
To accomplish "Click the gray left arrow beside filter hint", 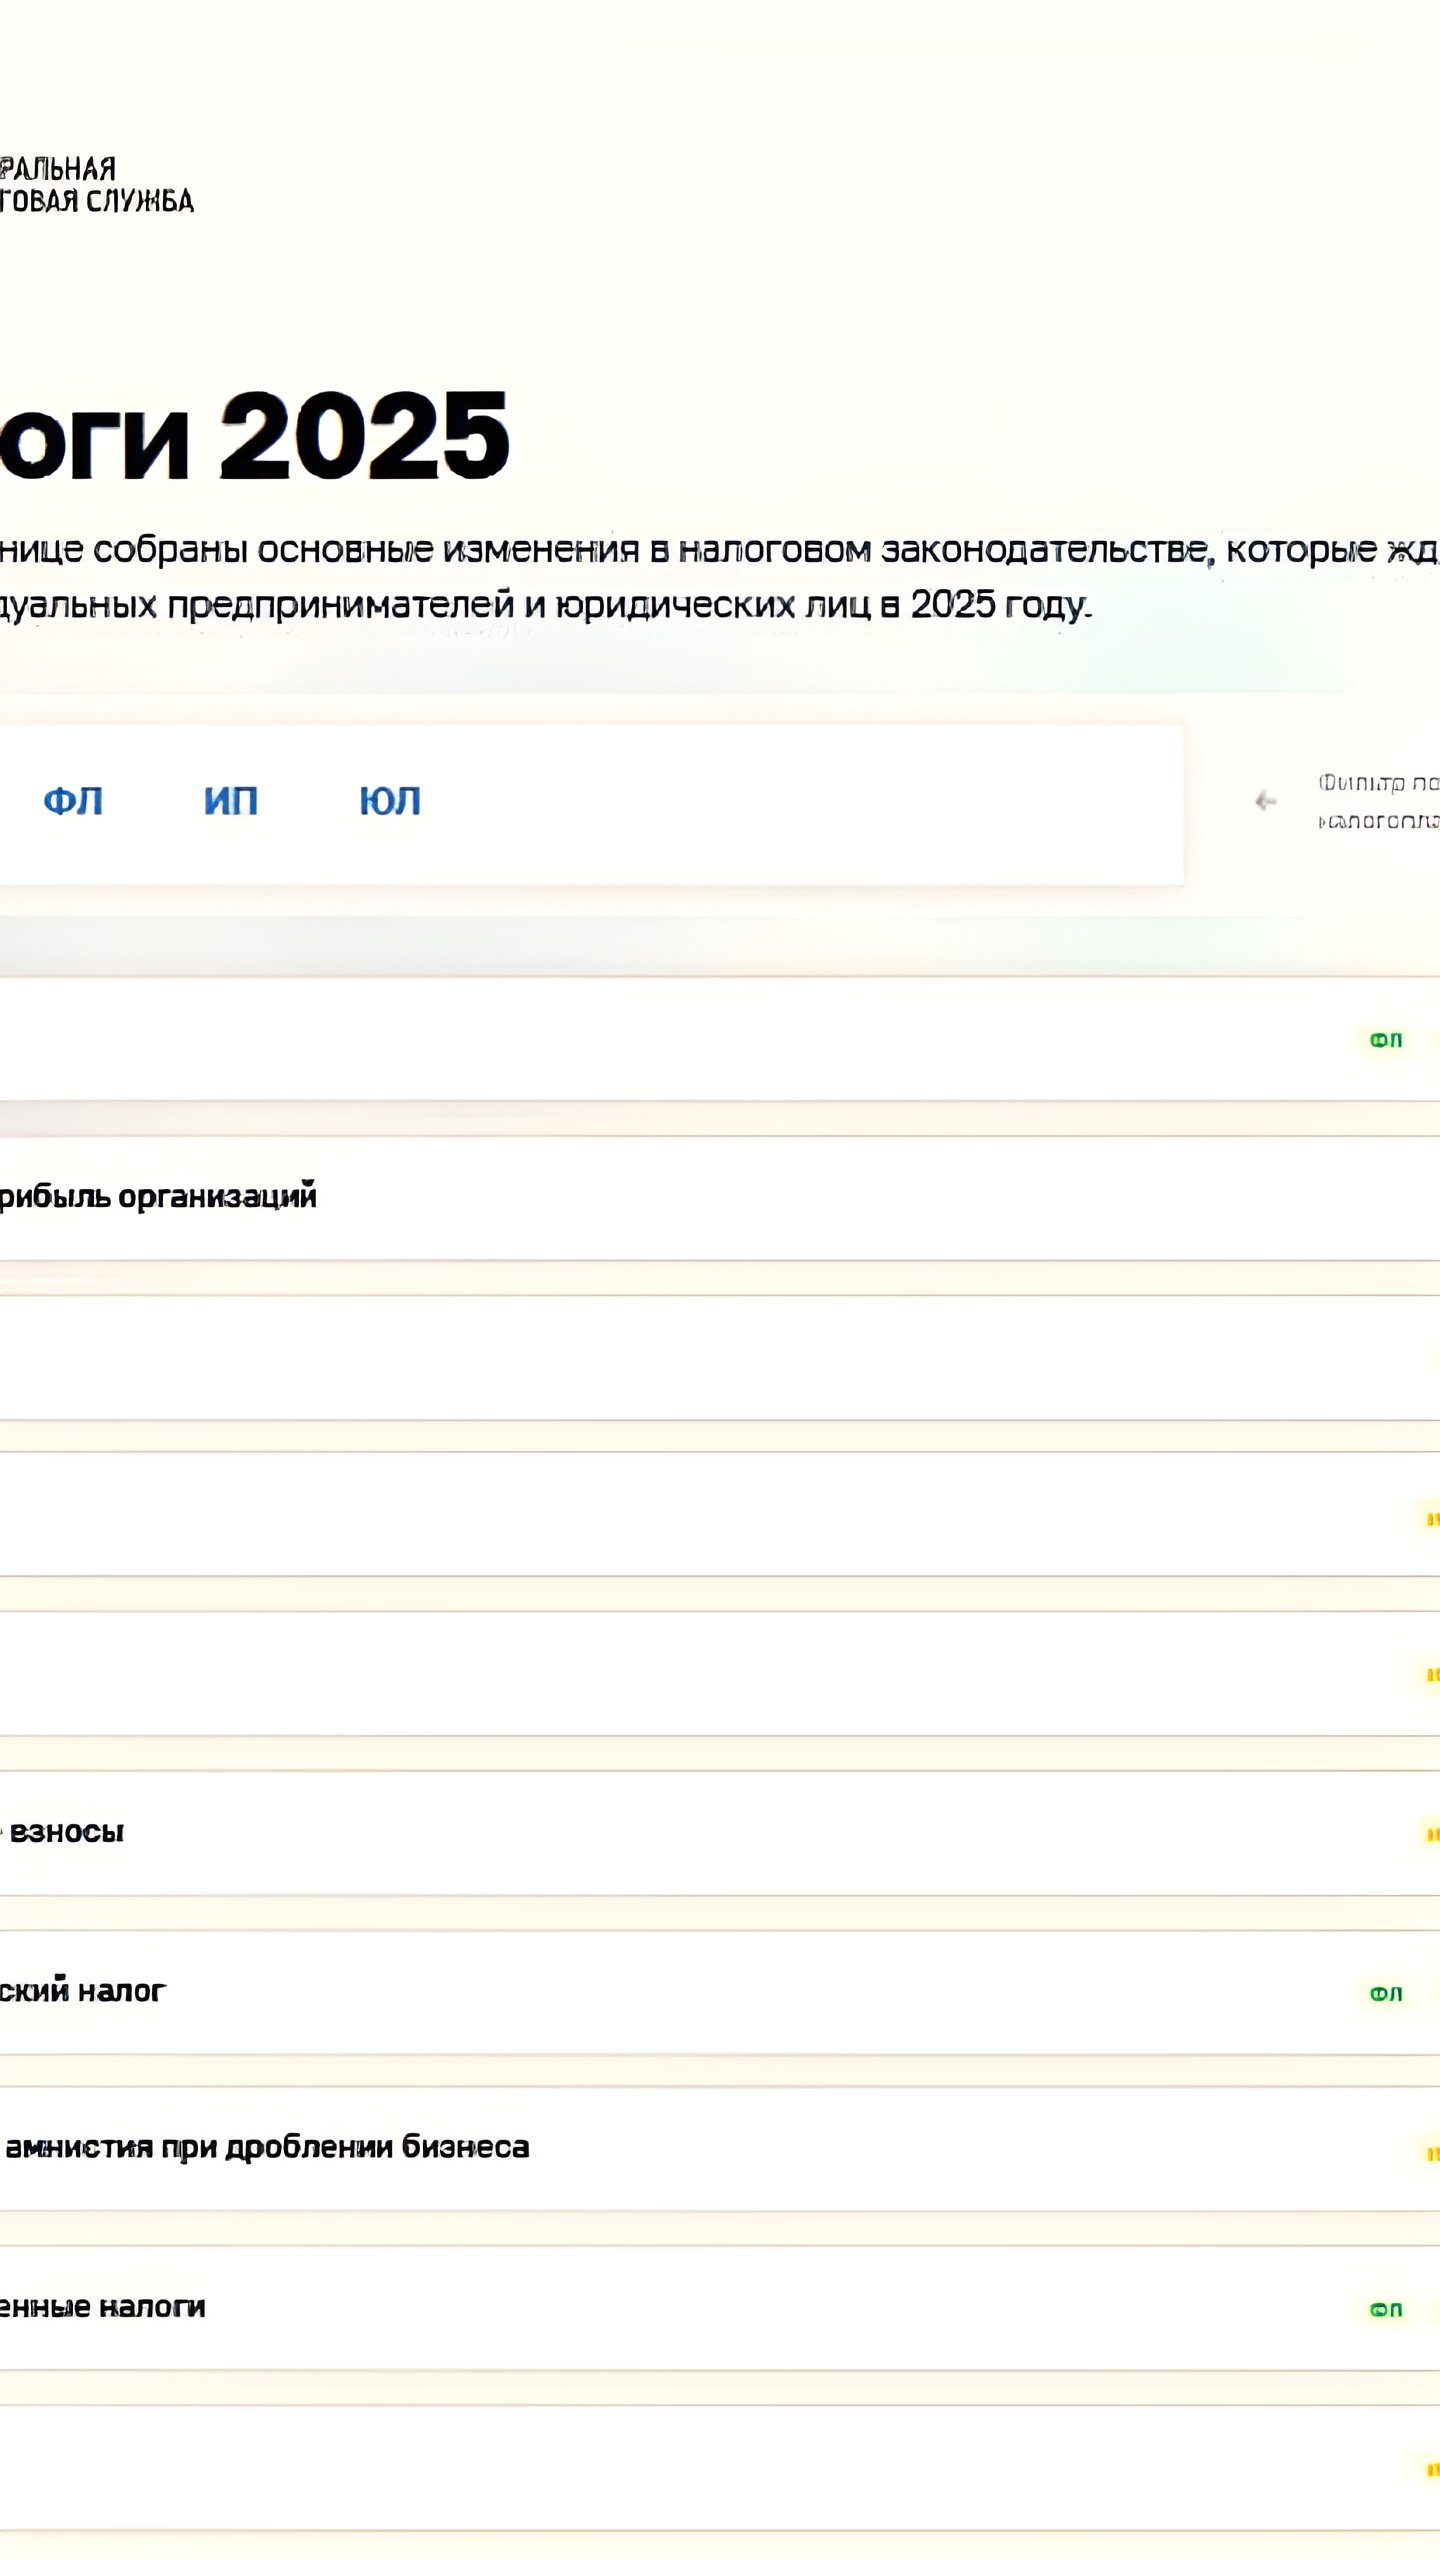I will 1266,801.
